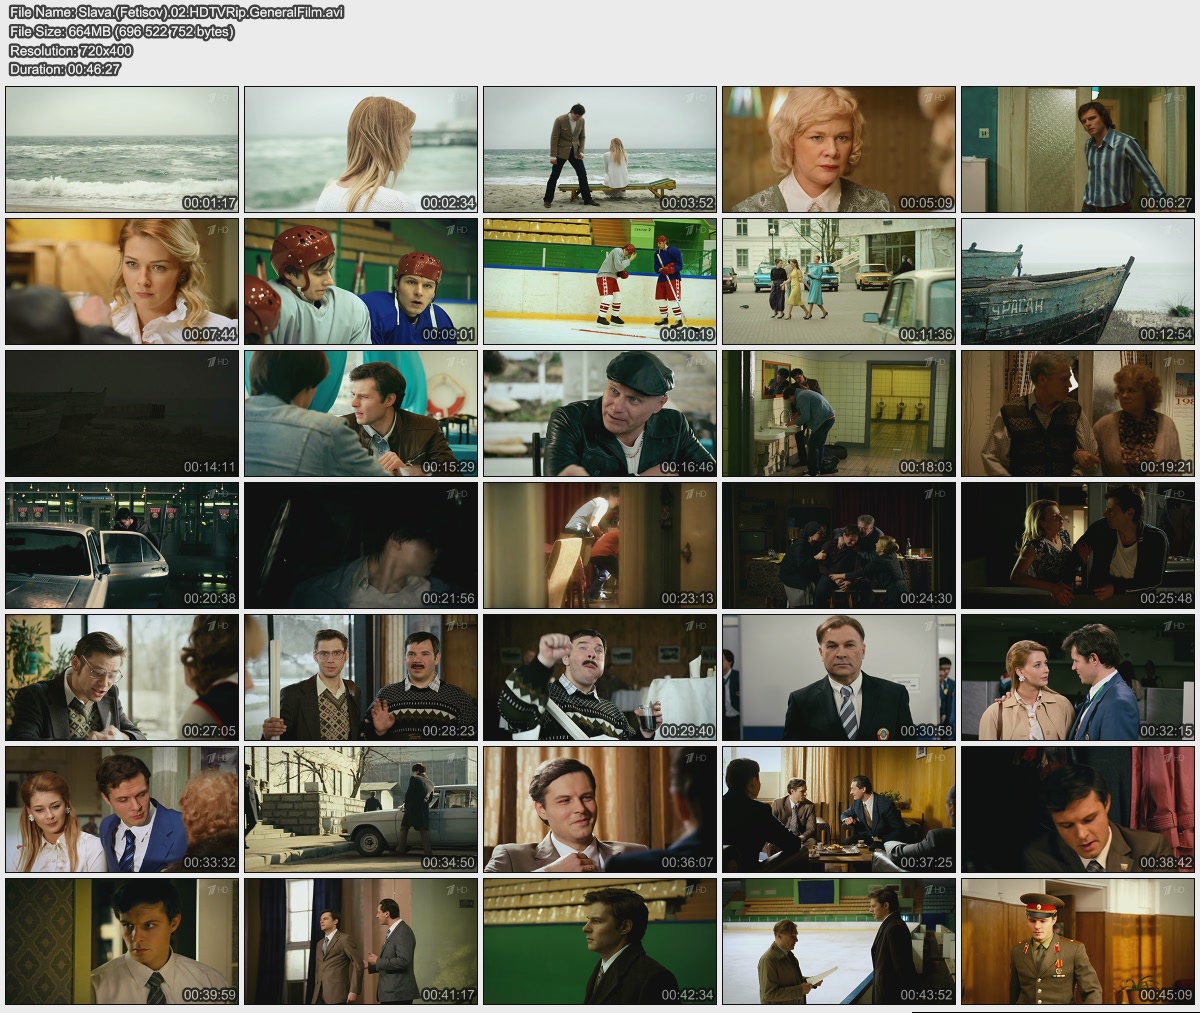Select the blonde woman thumbnail at 00:02:34
The height and width of the screenshot is (1013, 1200).
coord(361,149)
